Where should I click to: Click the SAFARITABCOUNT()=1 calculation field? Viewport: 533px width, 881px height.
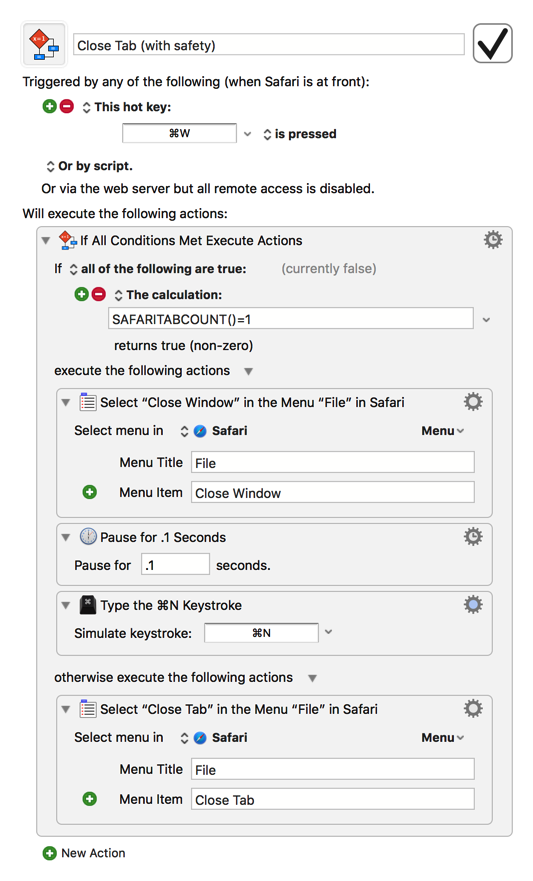[290, 319]
